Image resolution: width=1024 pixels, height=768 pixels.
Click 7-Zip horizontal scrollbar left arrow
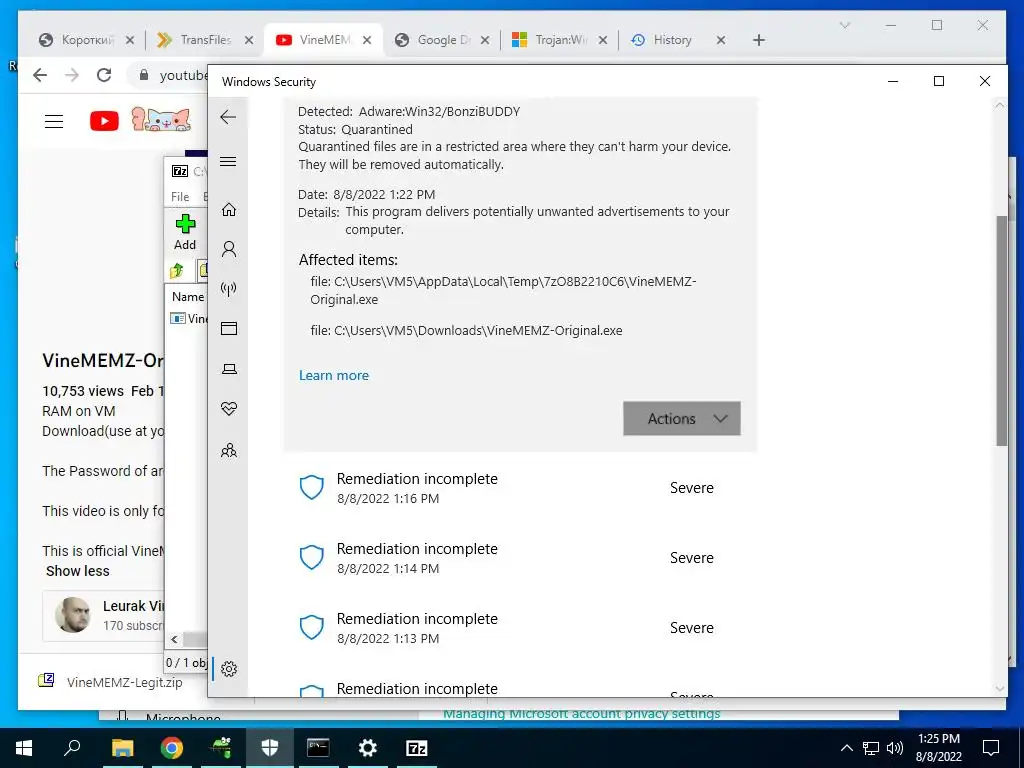[174, 639]
